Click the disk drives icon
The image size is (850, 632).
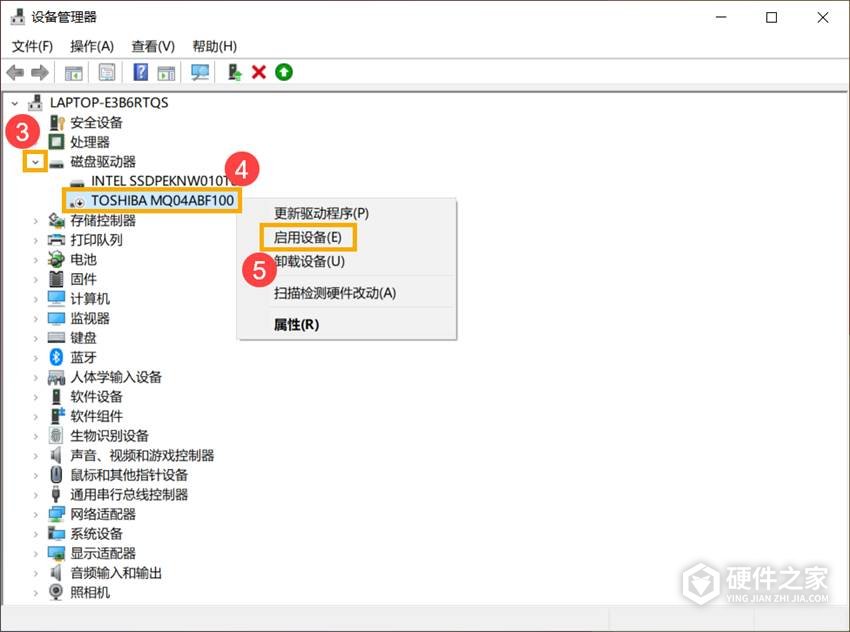[56, 162]
